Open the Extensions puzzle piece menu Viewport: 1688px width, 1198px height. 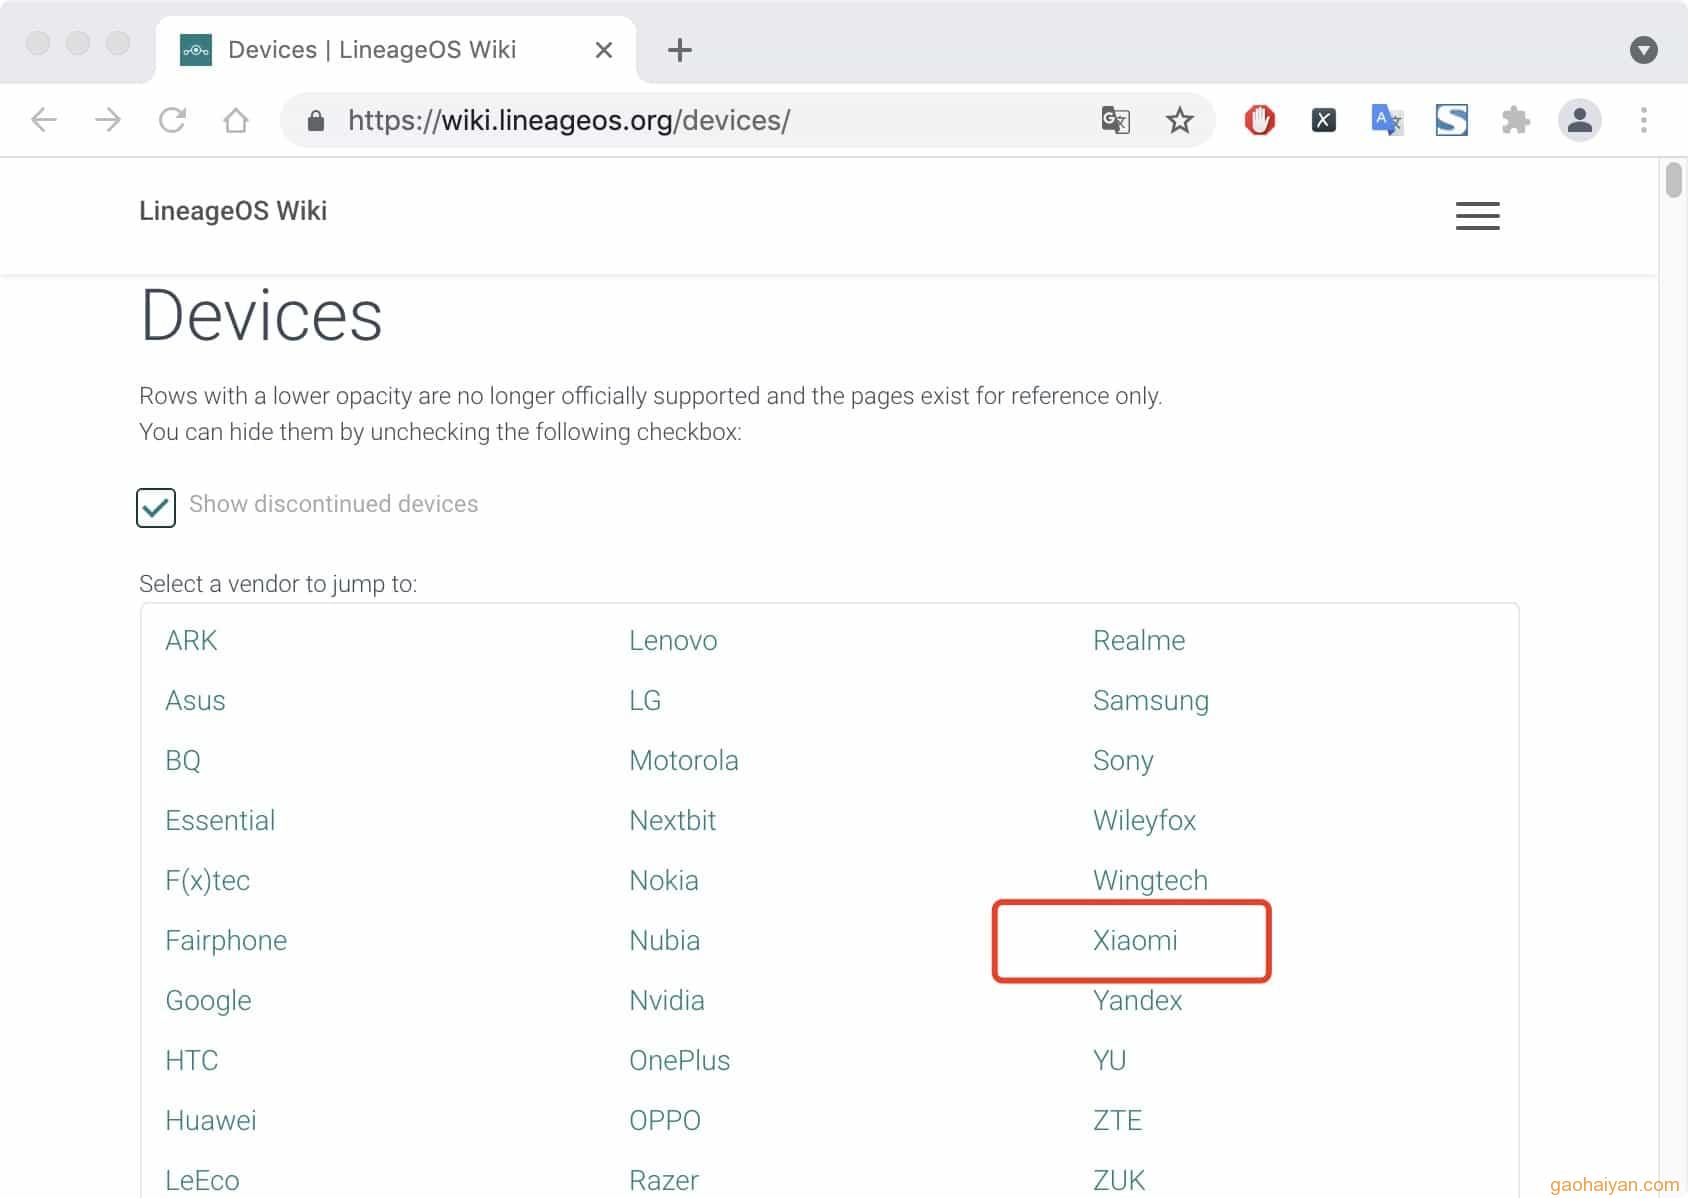tap(1516, 120)
